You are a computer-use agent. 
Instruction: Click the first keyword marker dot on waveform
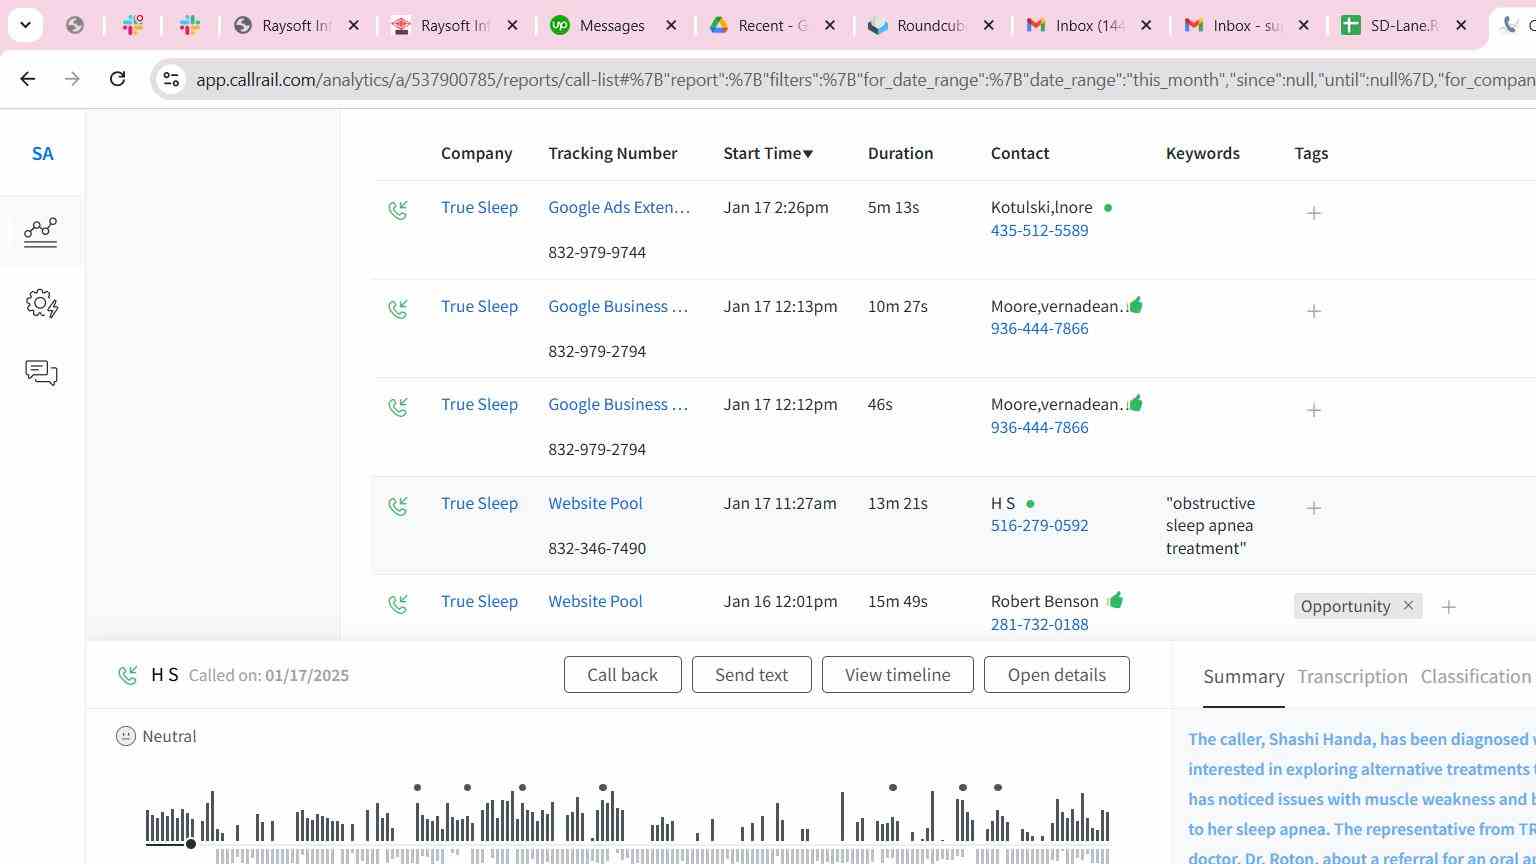click(417, 788)
